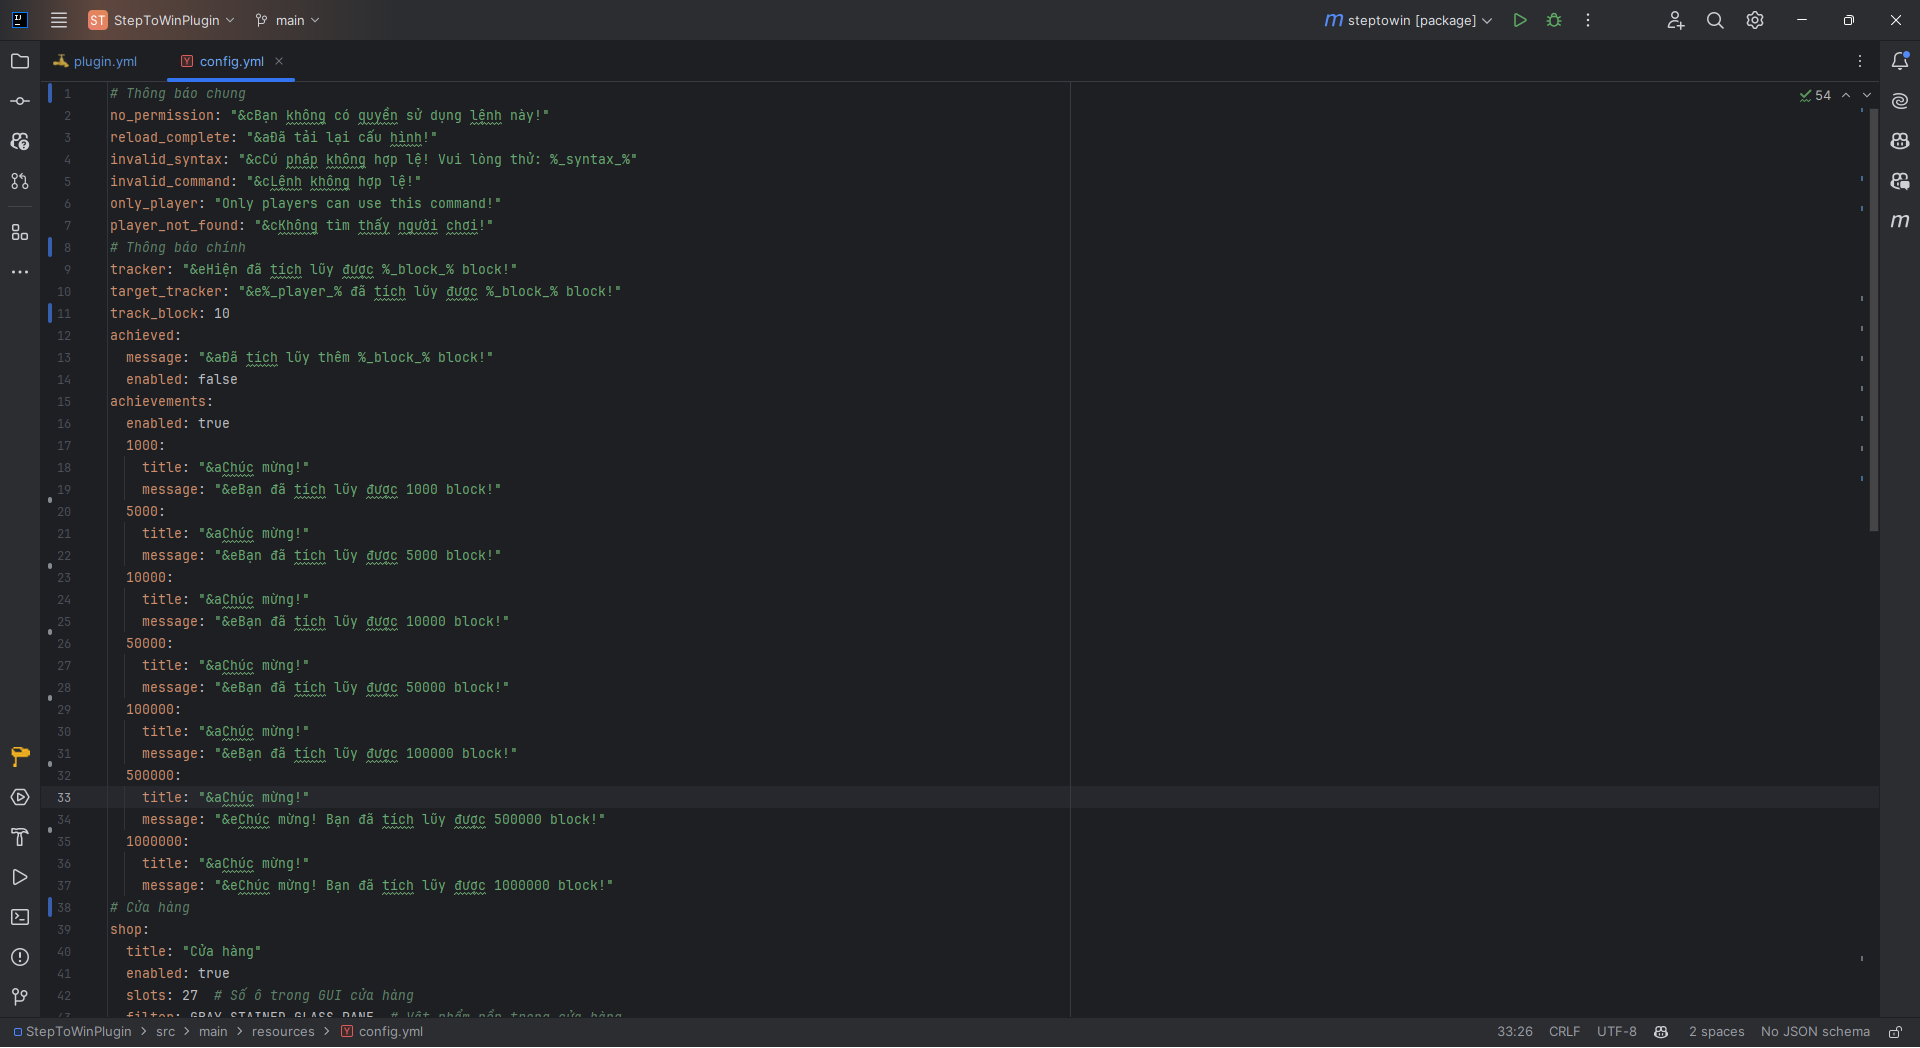Click the Debug steptowin bug icon
The width and height of the screenshot is (1920, 1048).
pos(1554,20)
